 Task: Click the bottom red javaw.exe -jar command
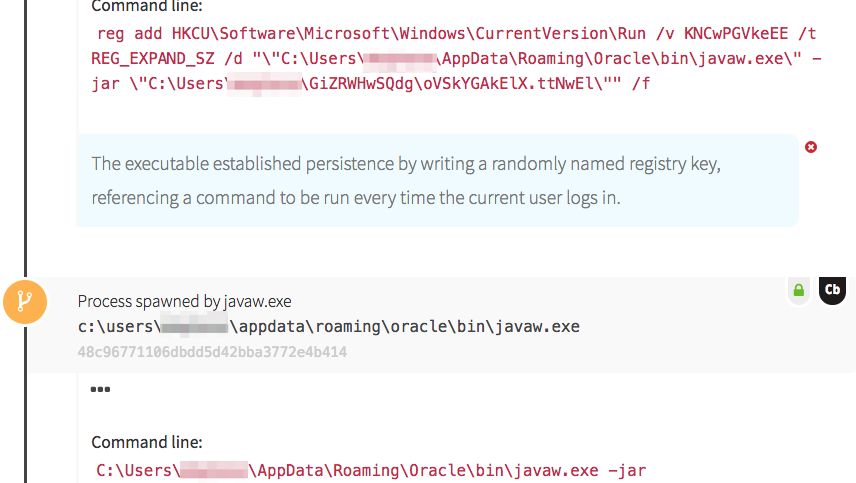click(378, 469)
